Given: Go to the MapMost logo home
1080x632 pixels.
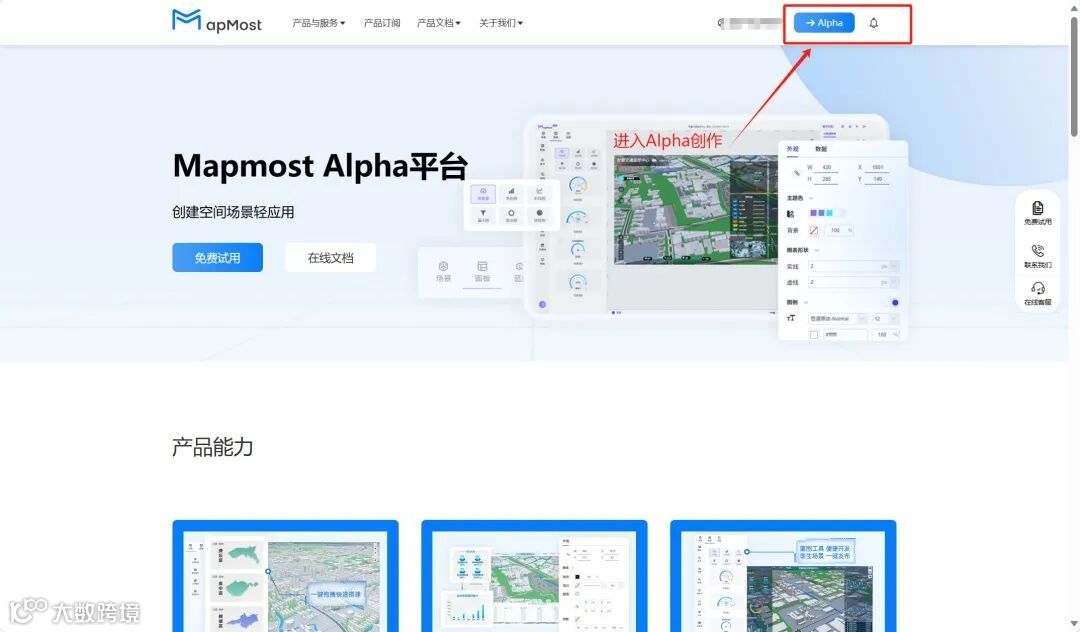Looking at the screenshot, I should click(216, 21).
